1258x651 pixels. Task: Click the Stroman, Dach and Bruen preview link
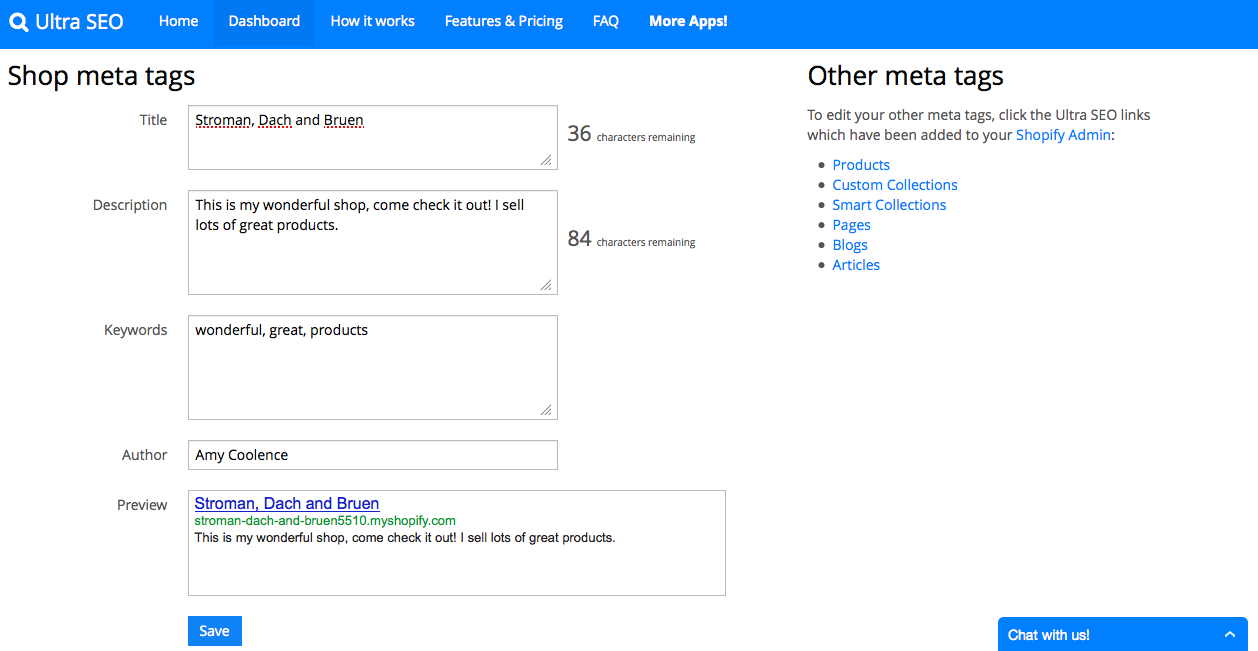pos(287,504)
